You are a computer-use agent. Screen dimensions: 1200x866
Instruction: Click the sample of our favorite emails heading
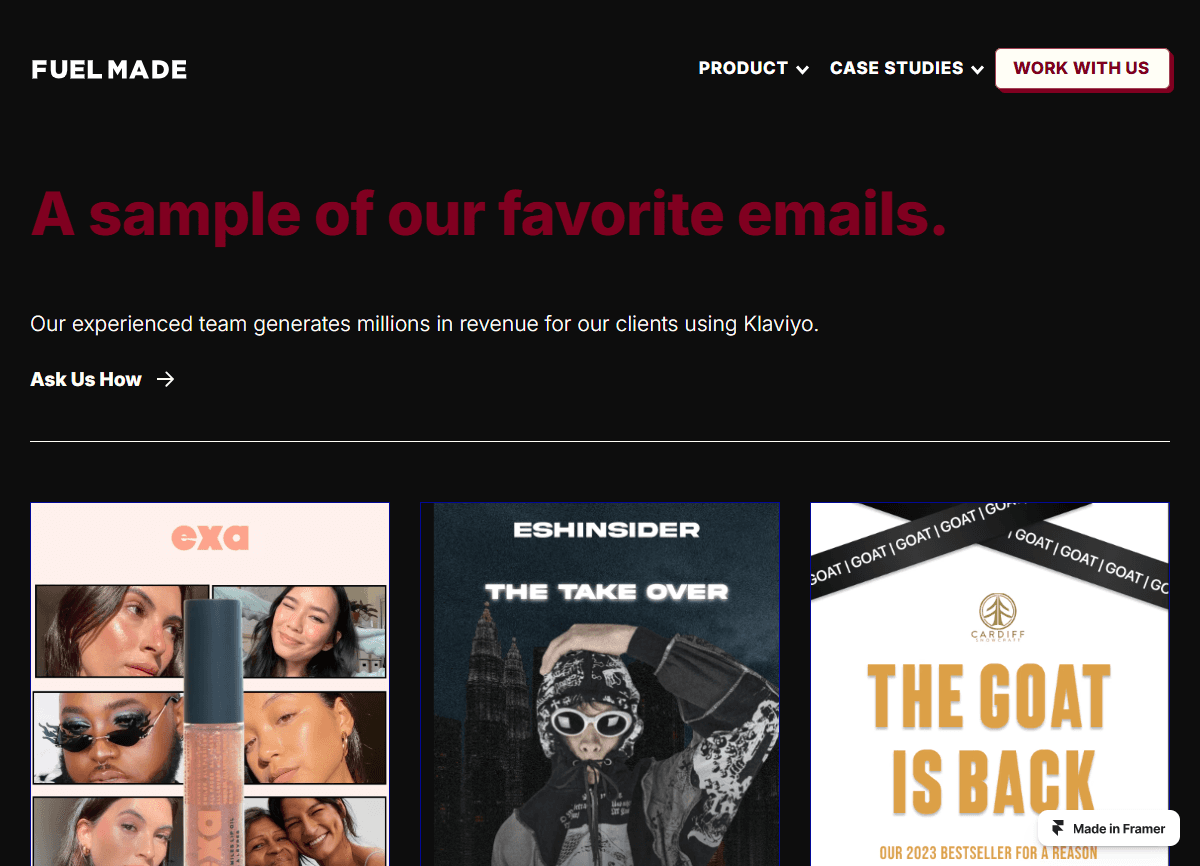coord(489,214)
